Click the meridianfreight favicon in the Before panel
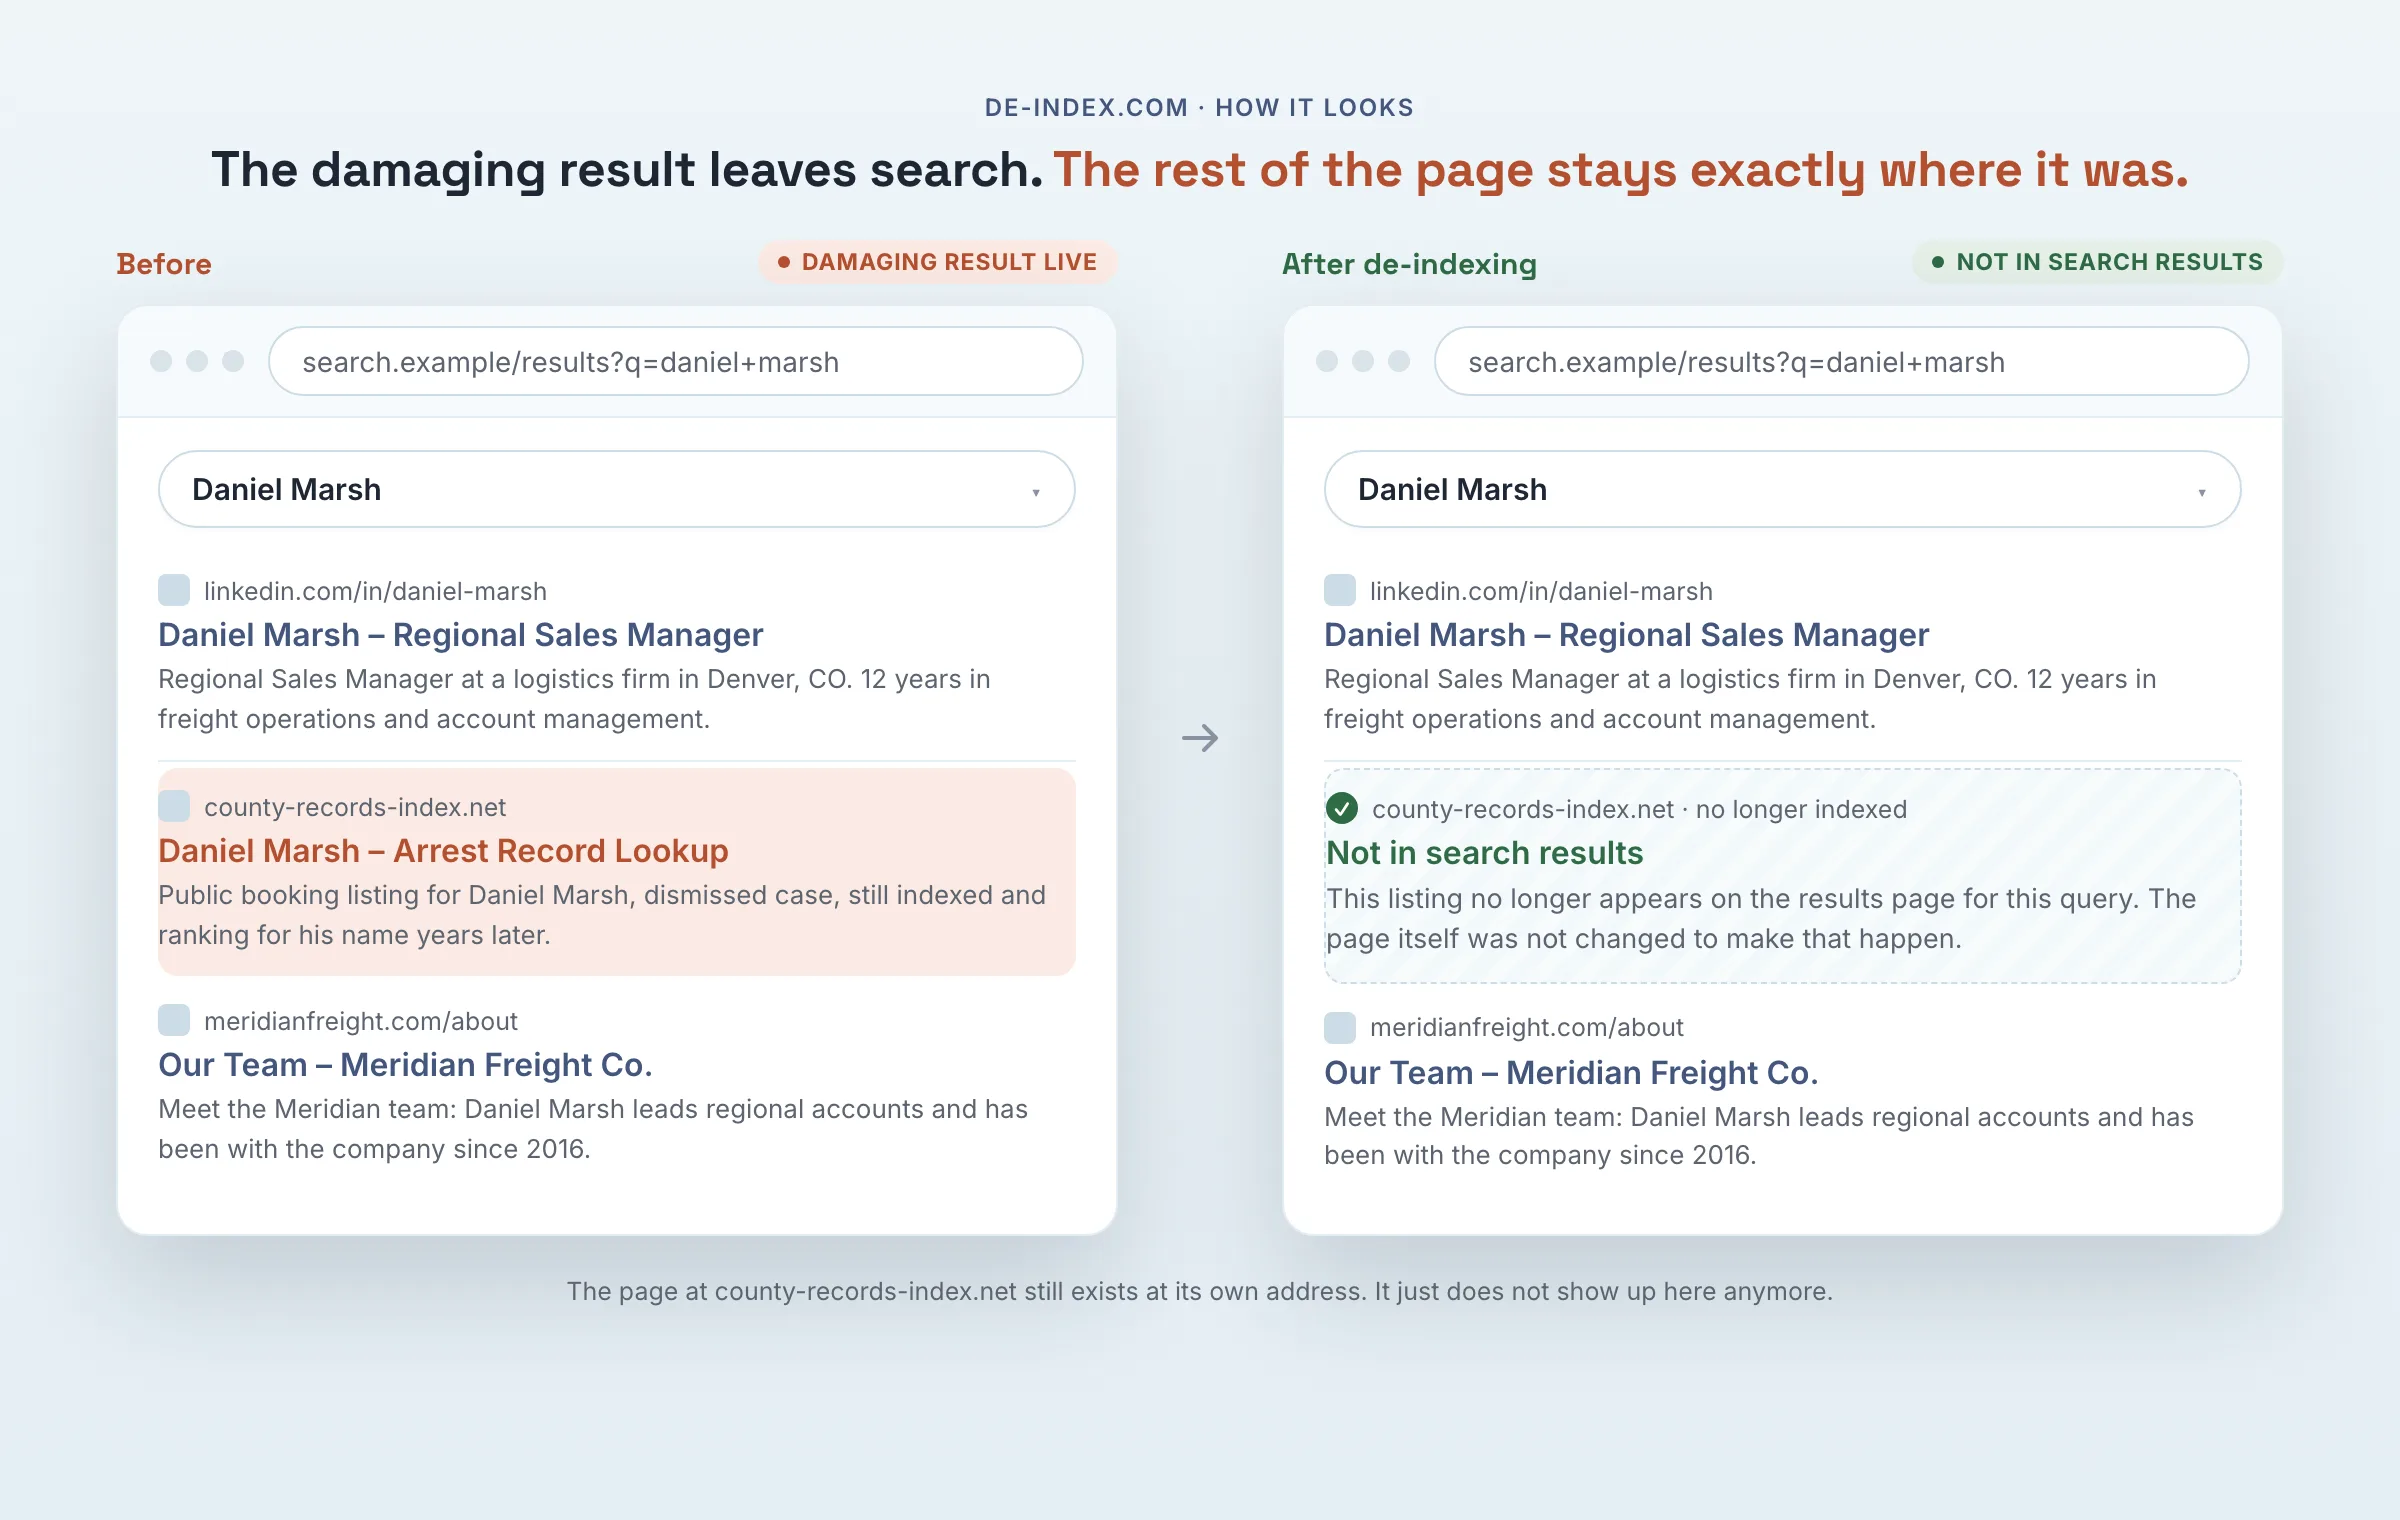2400x1520 pixels. click(x=174, y=1020)
